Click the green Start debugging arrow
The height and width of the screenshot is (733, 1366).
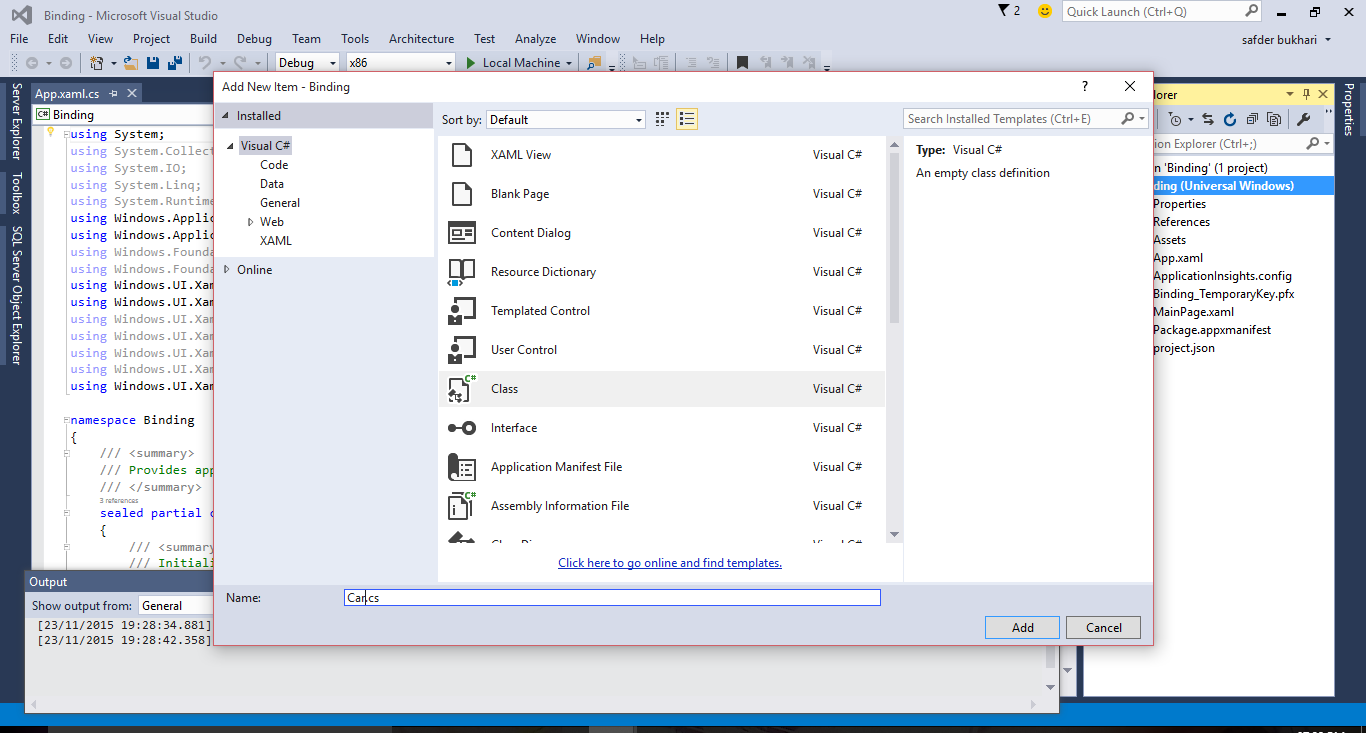(x=472, y=63)
